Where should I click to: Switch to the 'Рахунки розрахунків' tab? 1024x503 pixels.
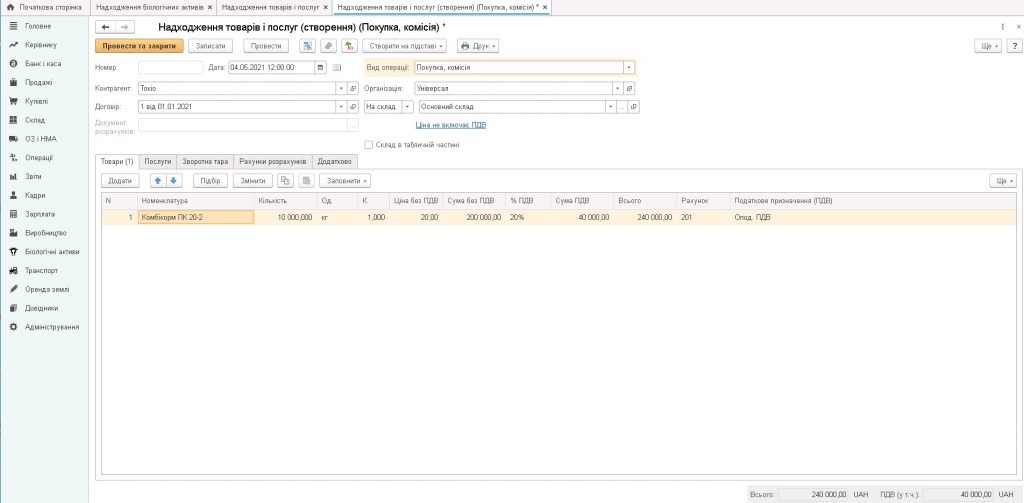tap(272, 161)
